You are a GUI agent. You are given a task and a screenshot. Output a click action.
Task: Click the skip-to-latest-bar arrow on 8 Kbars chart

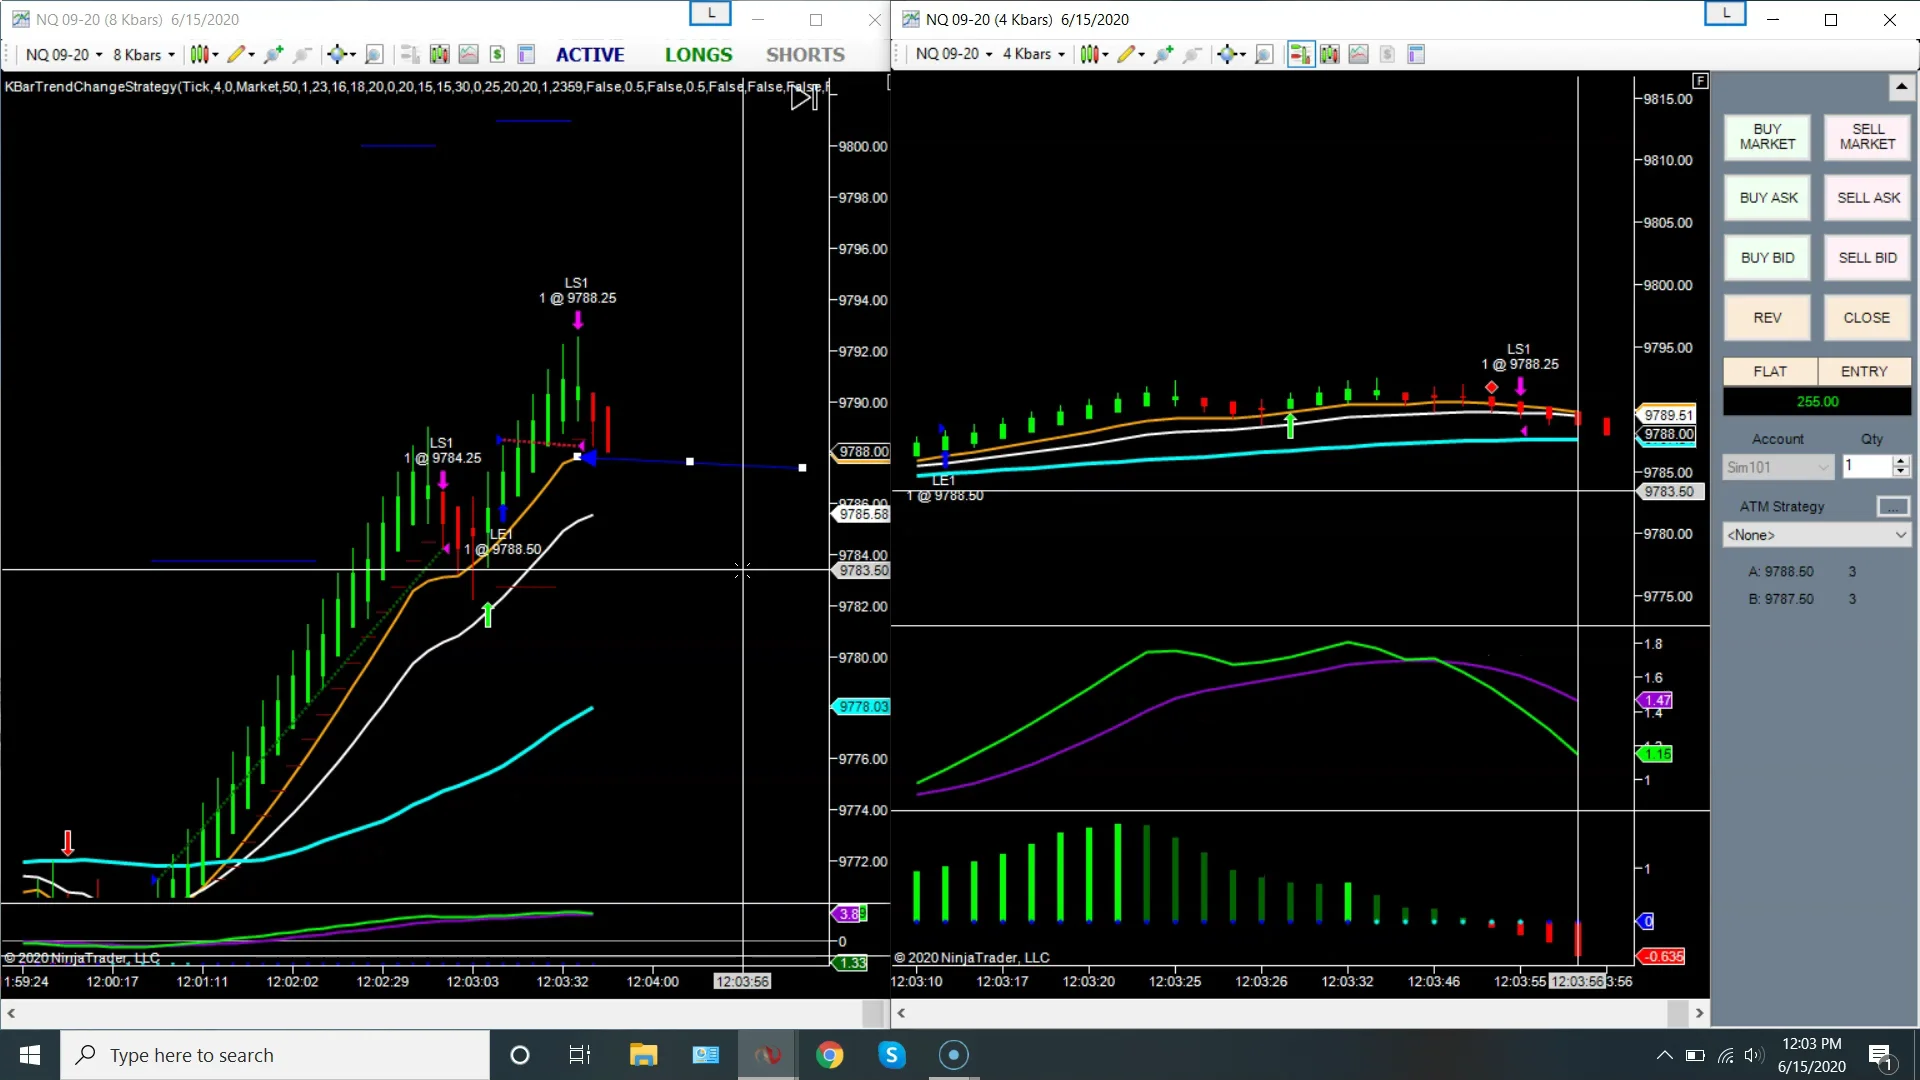pos(804,98)
